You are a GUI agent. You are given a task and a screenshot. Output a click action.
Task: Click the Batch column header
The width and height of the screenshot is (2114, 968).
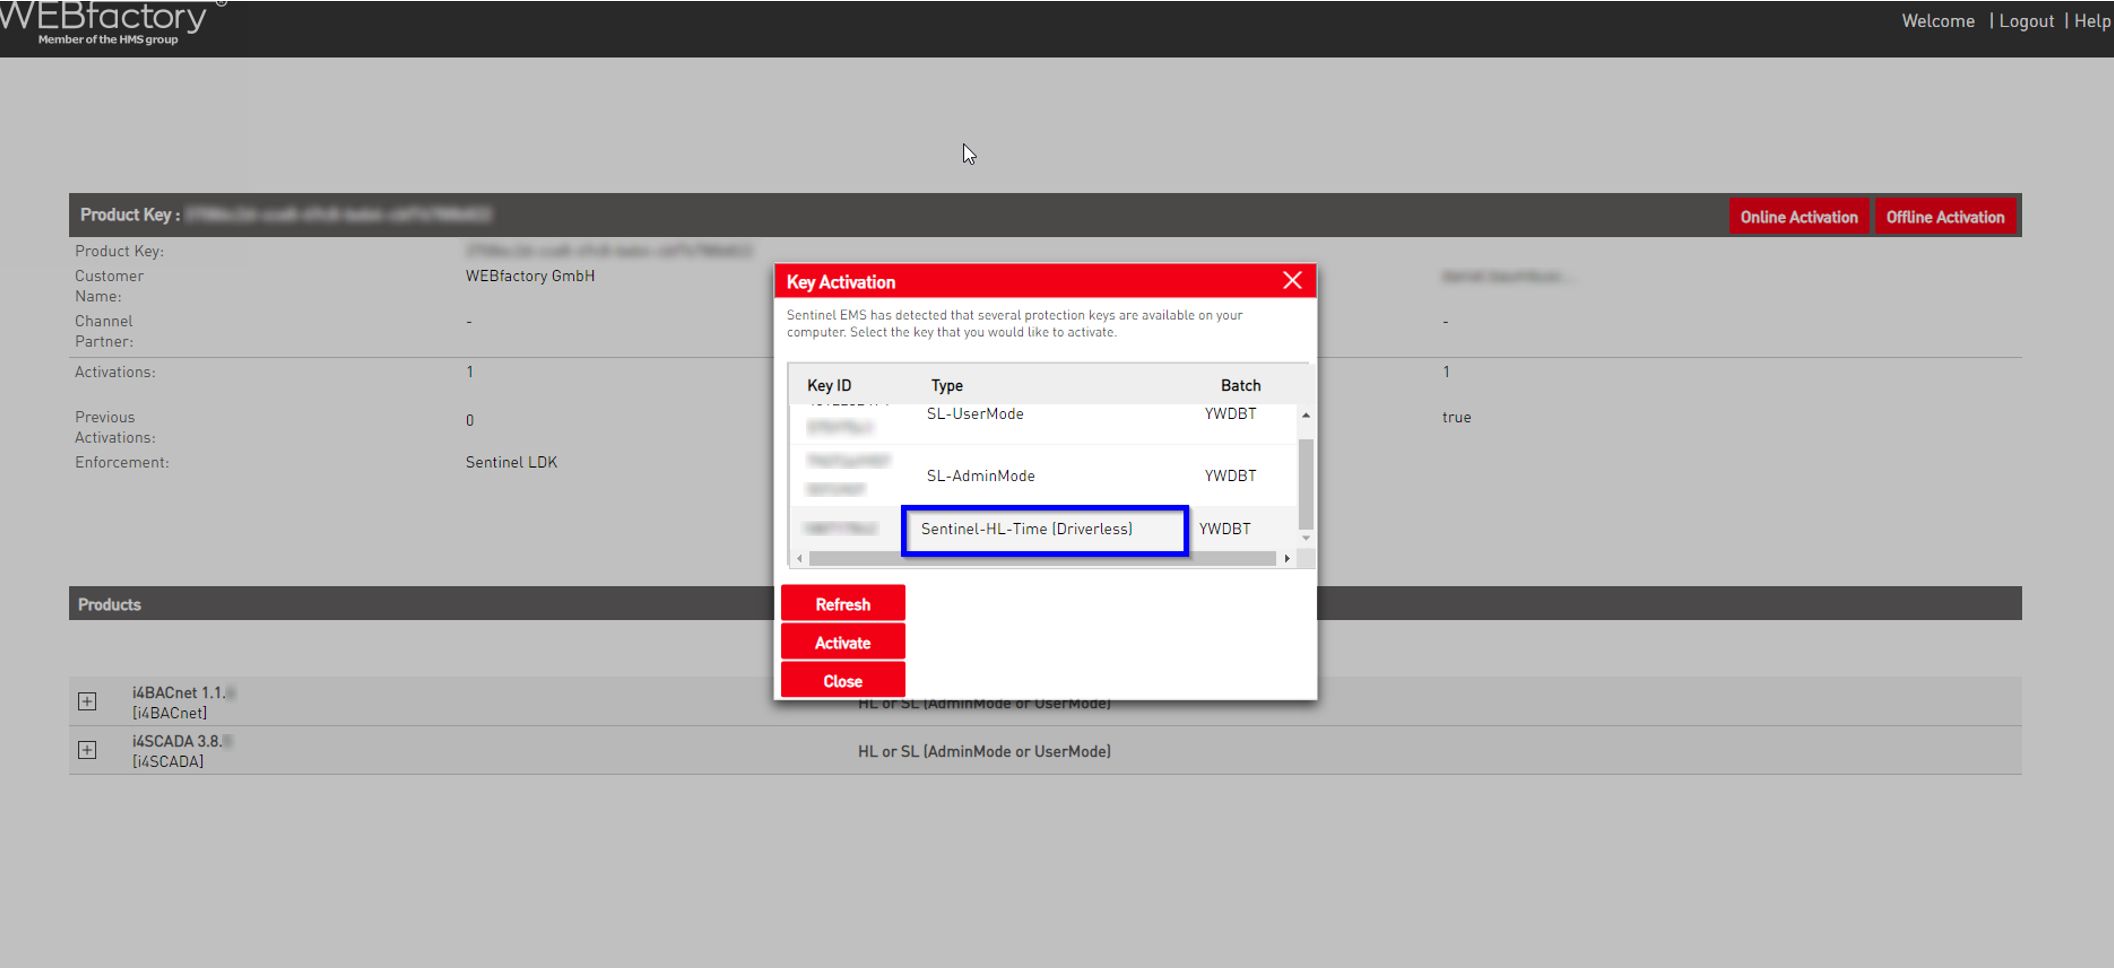click(1240, 386)
